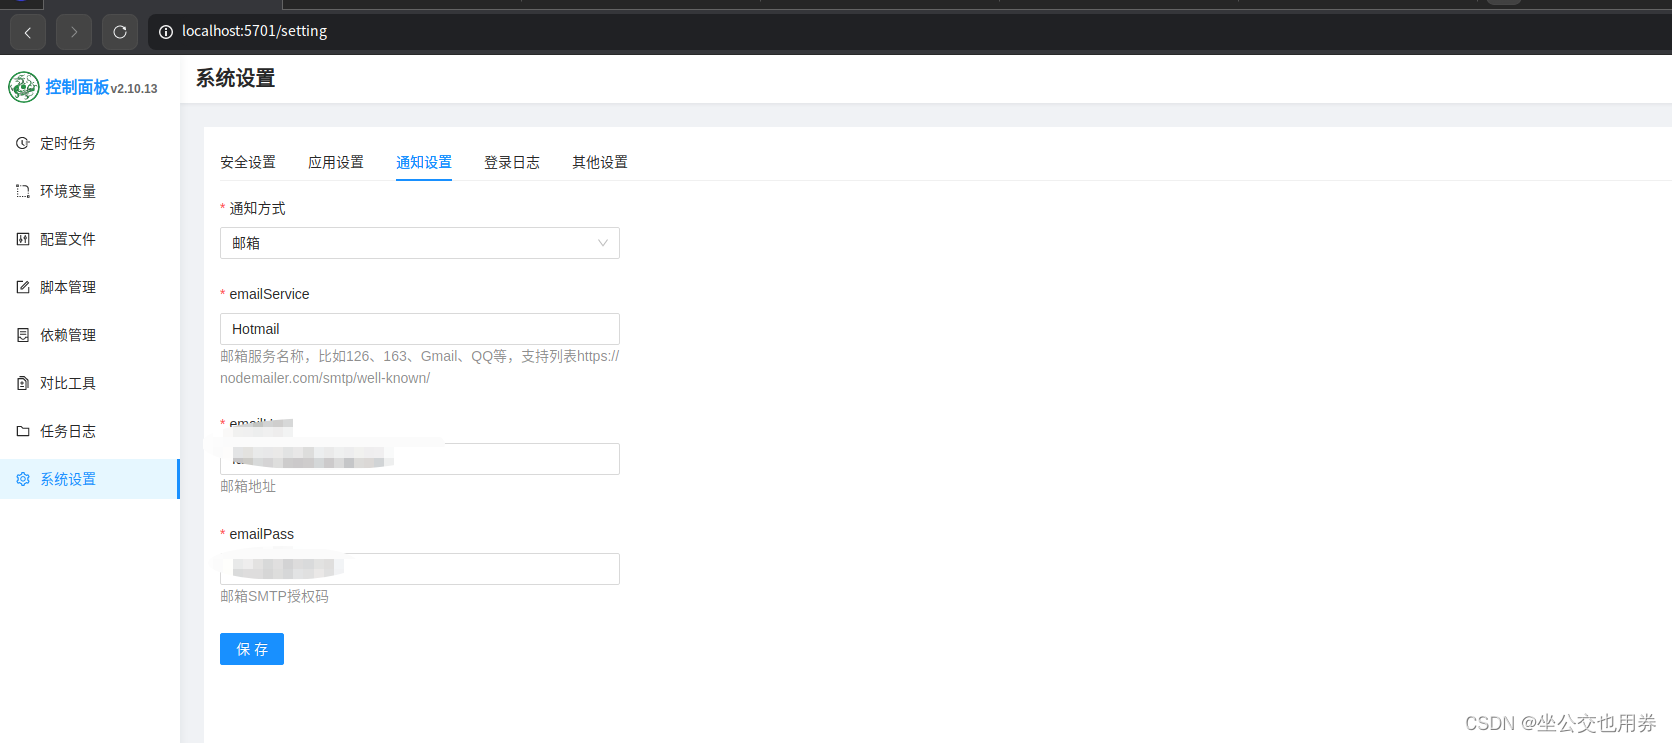Click the 邮箱地址 hint text
Viewport: 1672px width, 743px height.
[248, 486]
